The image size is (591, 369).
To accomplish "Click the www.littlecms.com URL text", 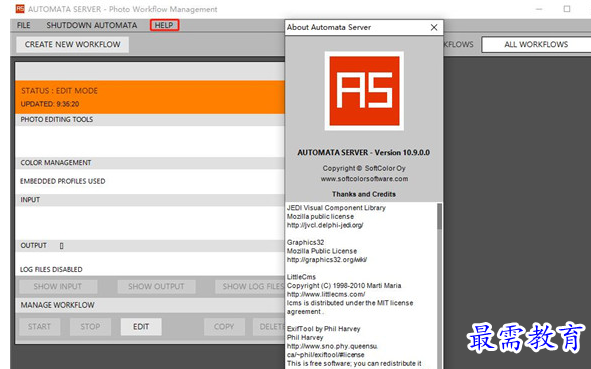I will [x=326, y=294].
